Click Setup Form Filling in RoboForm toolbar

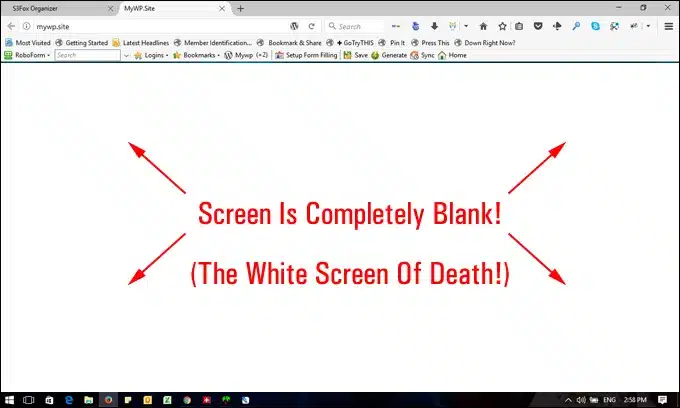click(309, 56)
